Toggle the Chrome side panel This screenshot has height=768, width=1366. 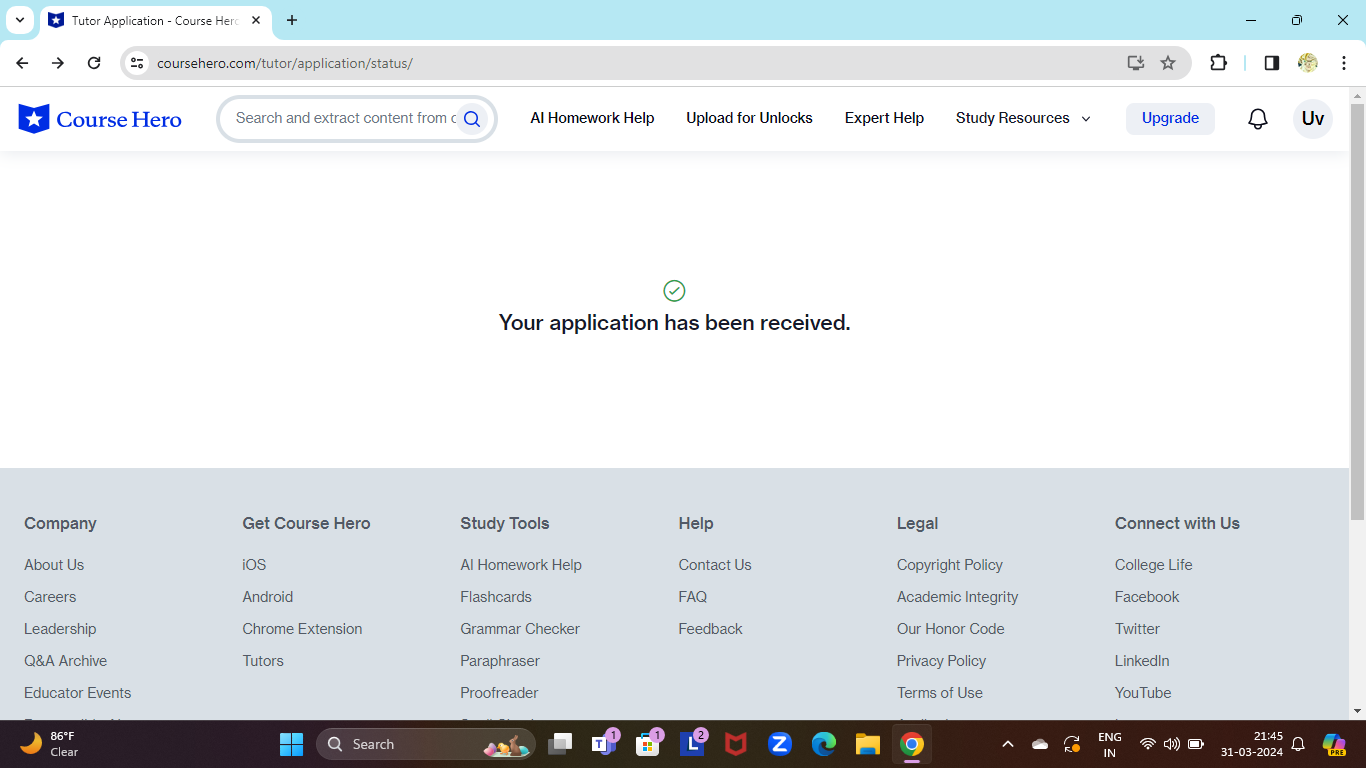tap(1272, 63)
